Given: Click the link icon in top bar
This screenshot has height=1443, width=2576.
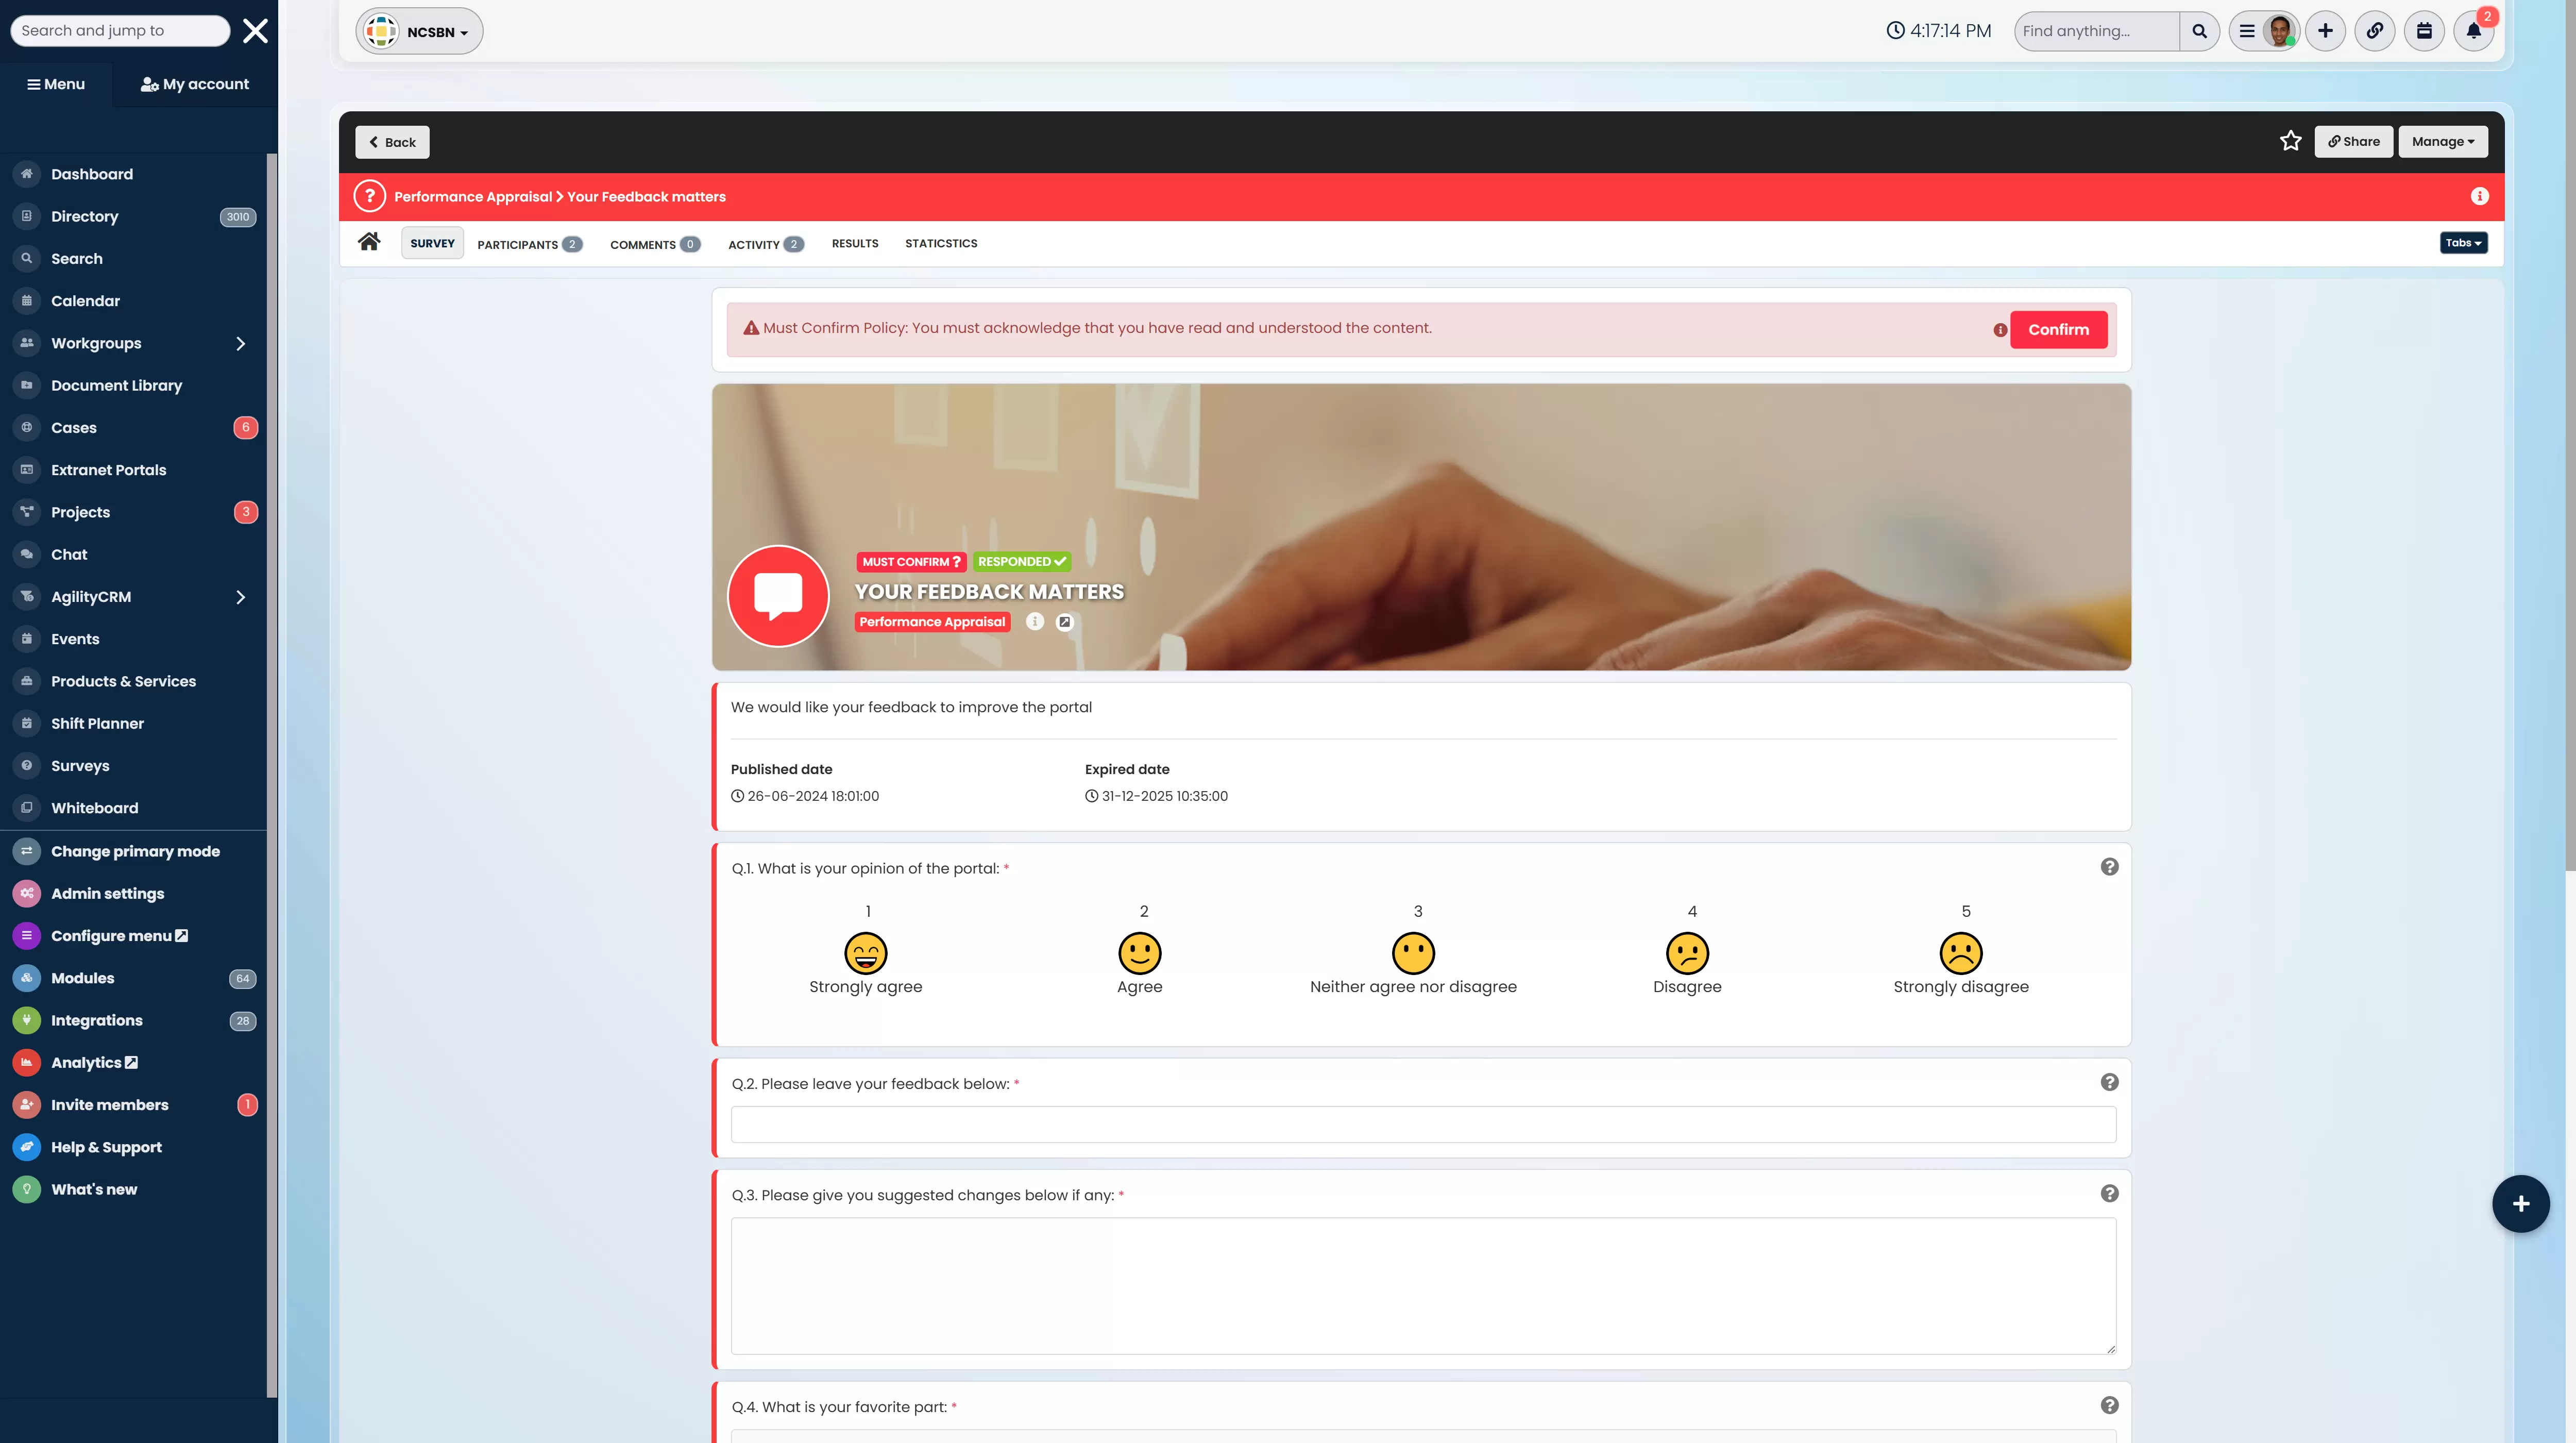Looking at the screenshot, I should tap(2374, 31).
